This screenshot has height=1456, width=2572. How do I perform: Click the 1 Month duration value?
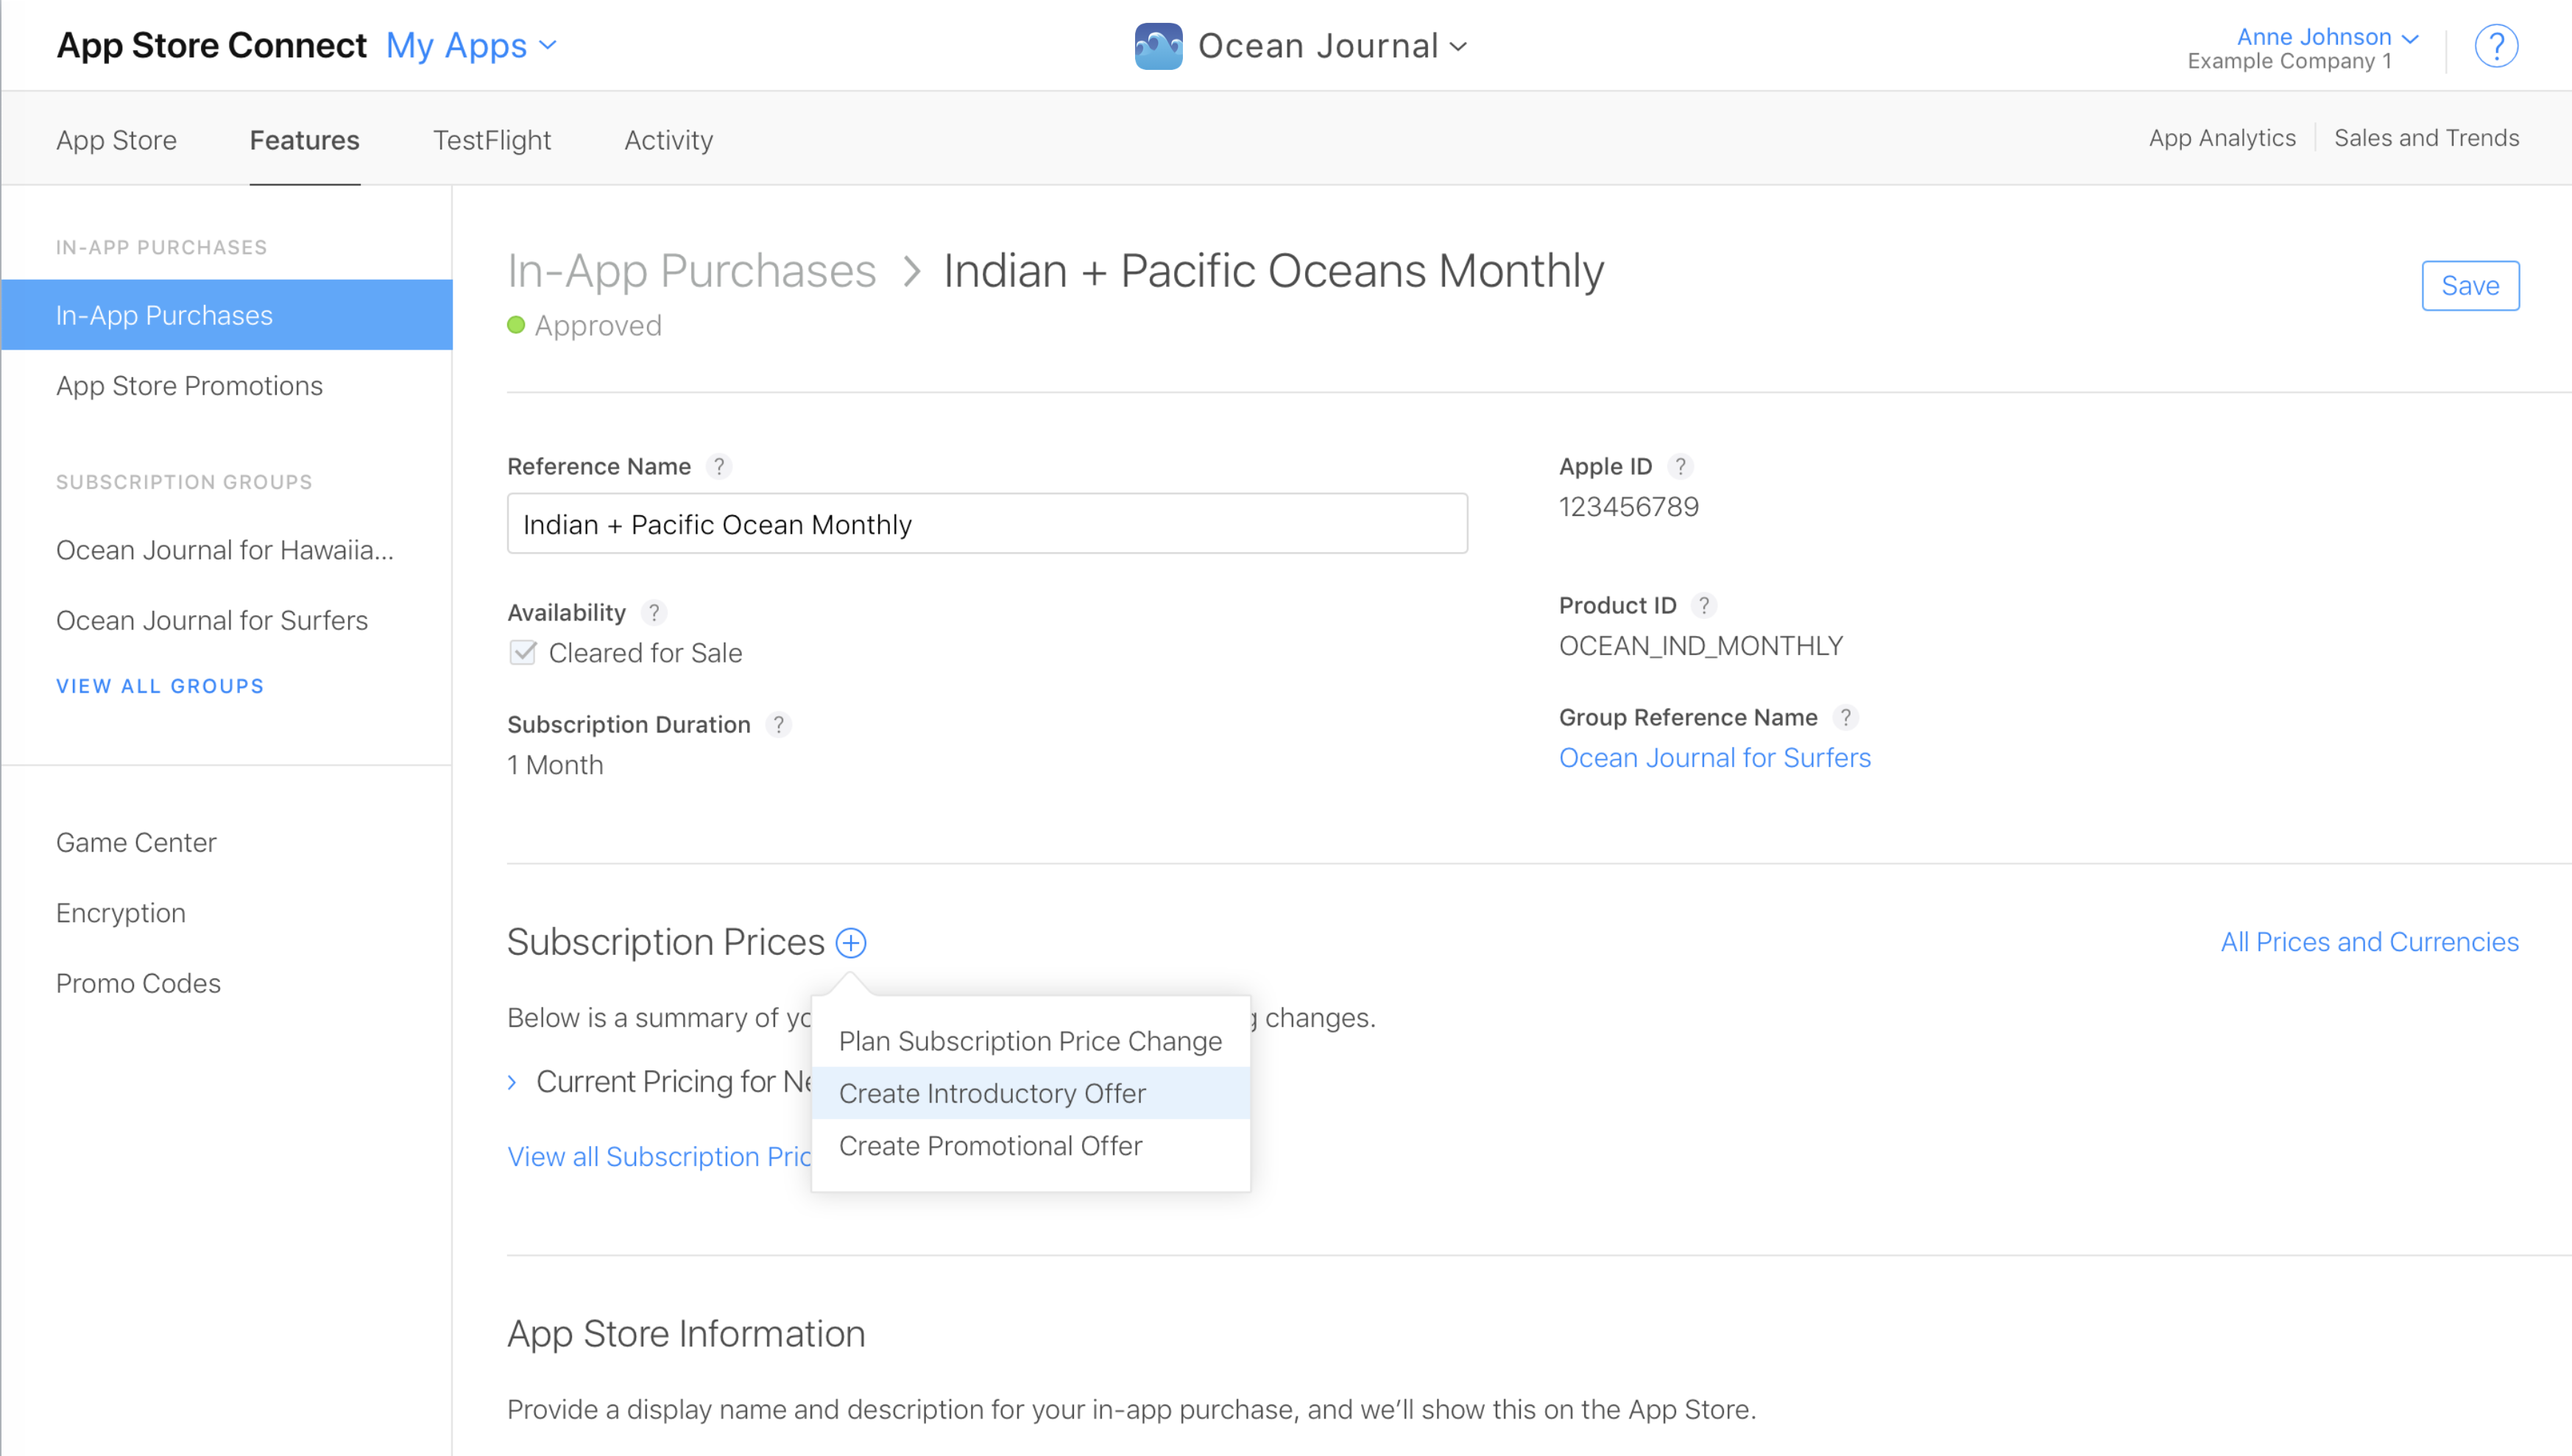555,765
